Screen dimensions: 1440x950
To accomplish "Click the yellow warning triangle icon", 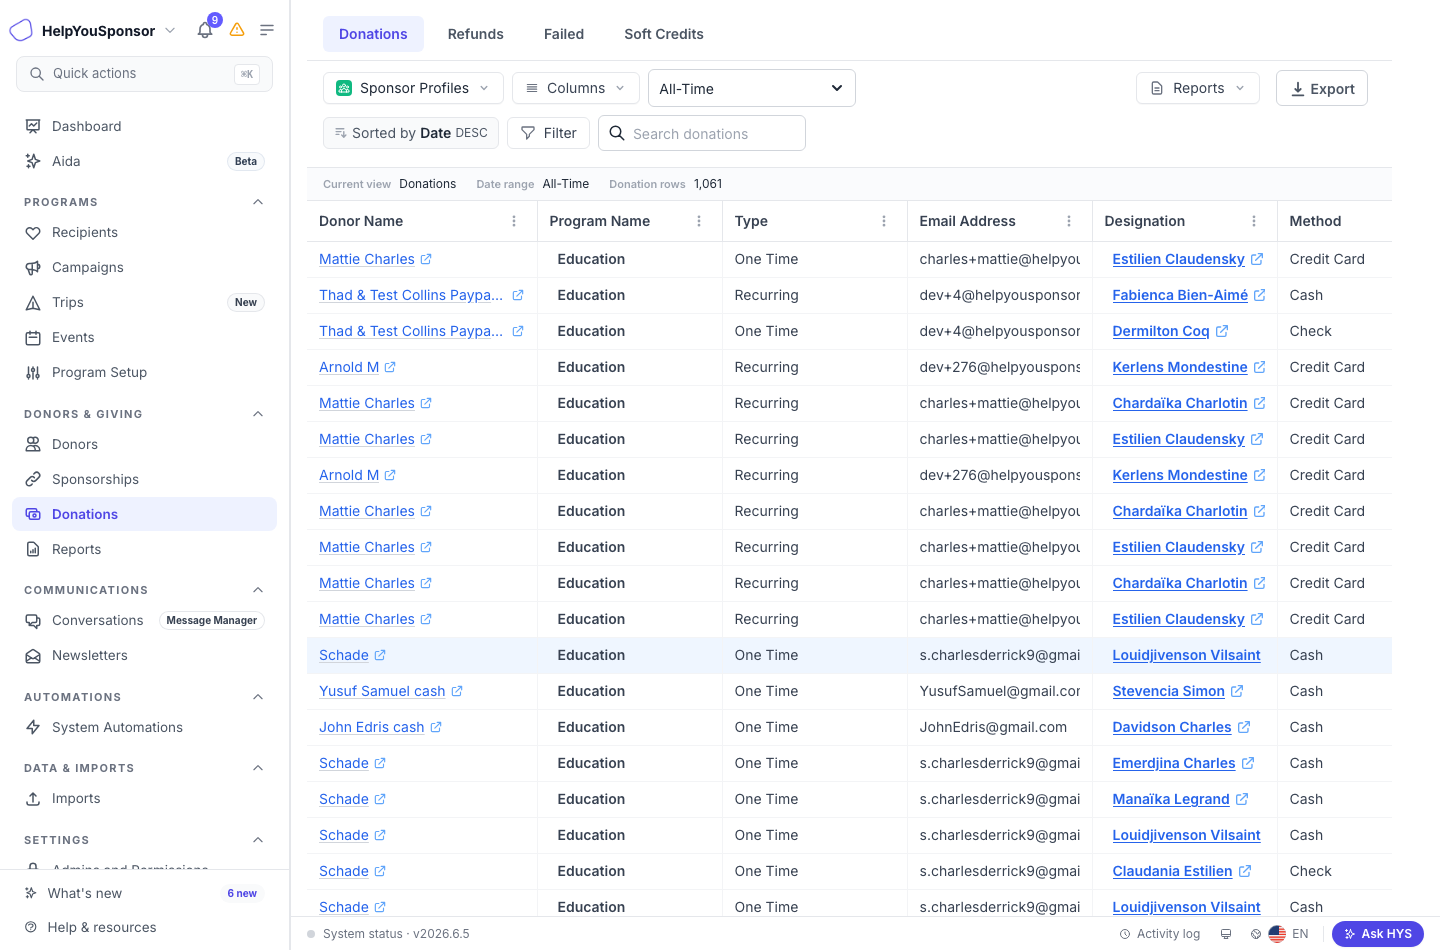I will point(237,30).
